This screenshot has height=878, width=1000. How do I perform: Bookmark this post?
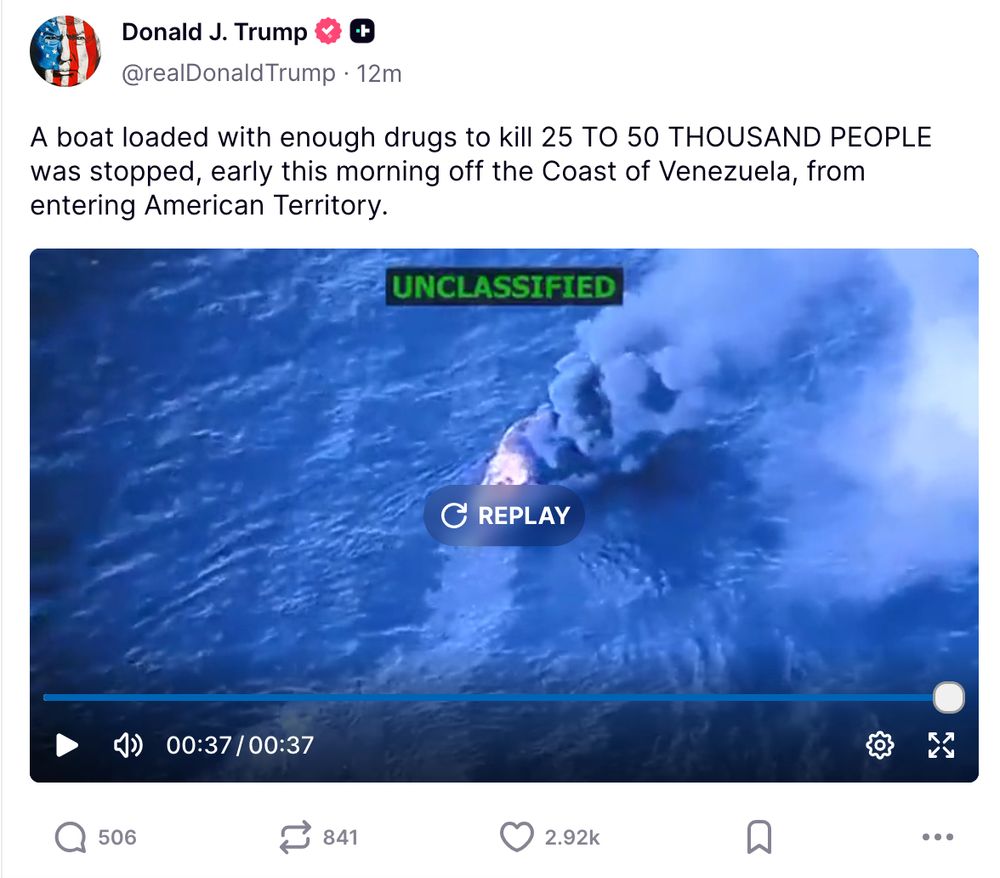[759, 837]
